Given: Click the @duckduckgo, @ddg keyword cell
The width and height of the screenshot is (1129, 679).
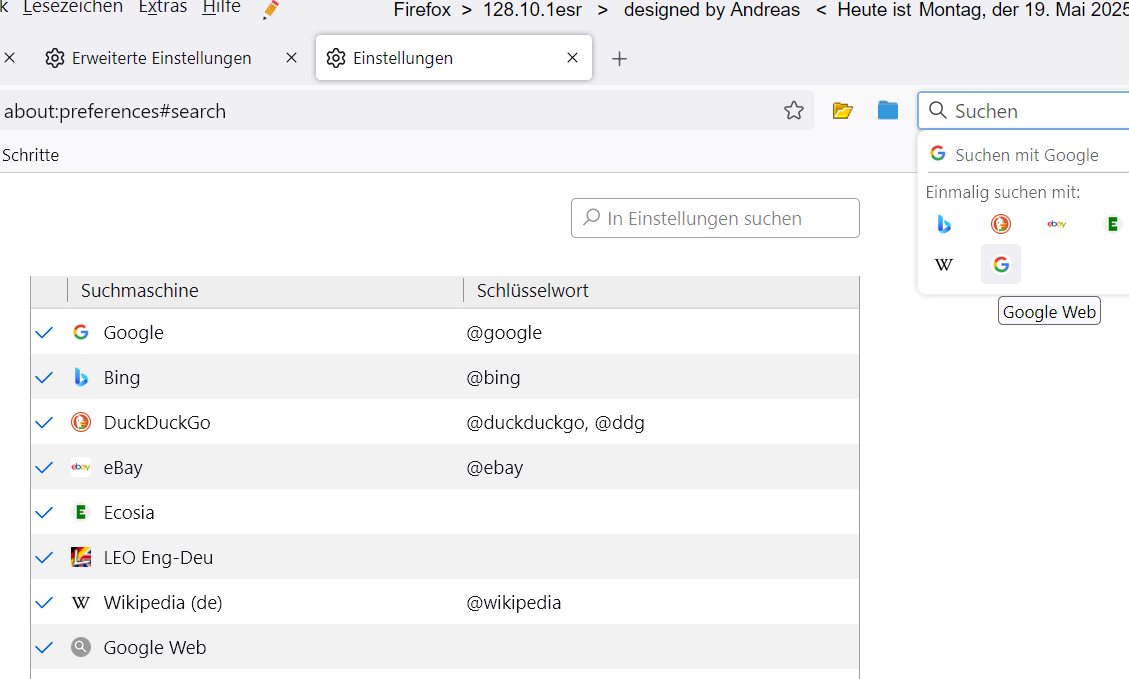Looking at the screenshot, I should point(555,423).
